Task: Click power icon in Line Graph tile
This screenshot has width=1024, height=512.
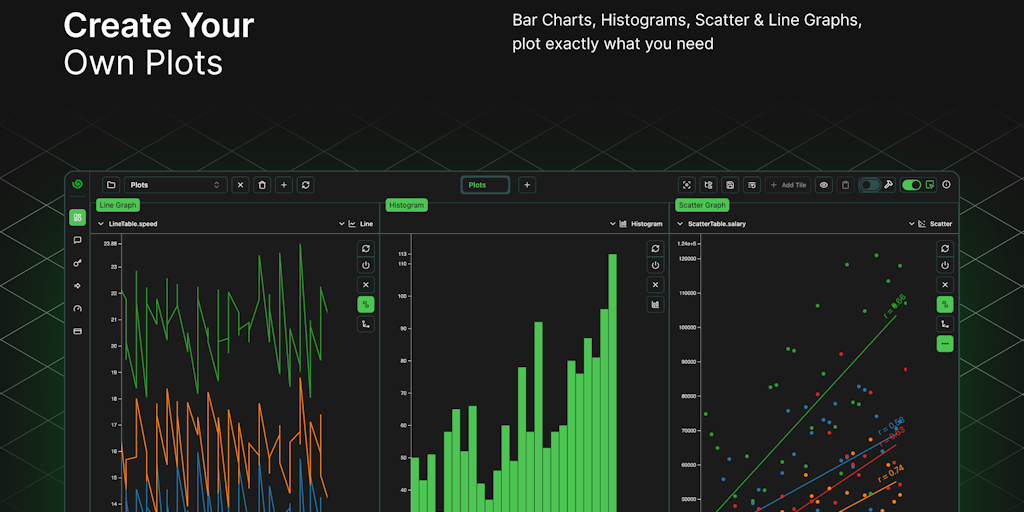Action: [x=366, y=266]
